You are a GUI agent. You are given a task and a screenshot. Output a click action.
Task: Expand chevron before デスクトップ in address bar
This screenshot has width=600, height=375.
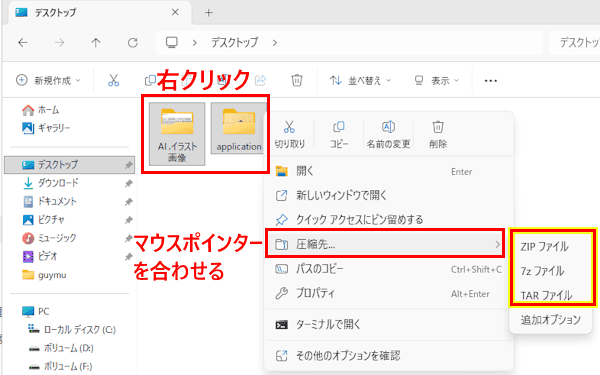pyautogui.click(x=194, y=42)
